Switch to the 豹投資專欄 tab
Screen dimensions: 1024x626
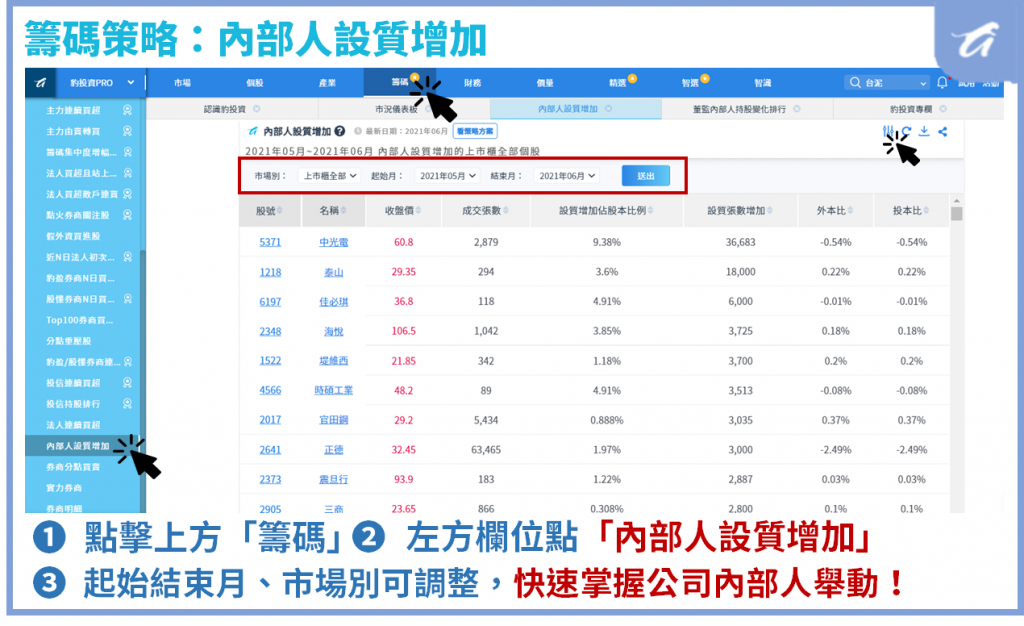(x=911, y=109)
